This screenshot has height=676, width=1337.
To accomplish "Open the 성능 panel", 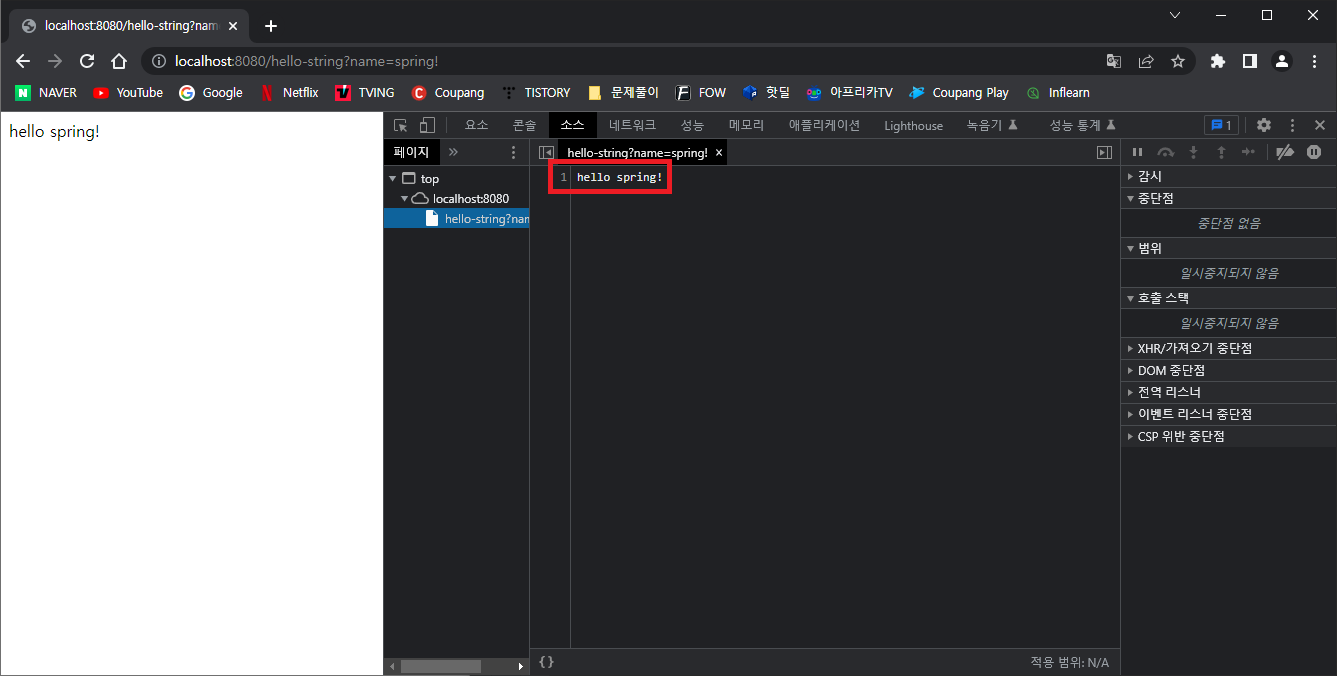I will click(x=693, y=125).
